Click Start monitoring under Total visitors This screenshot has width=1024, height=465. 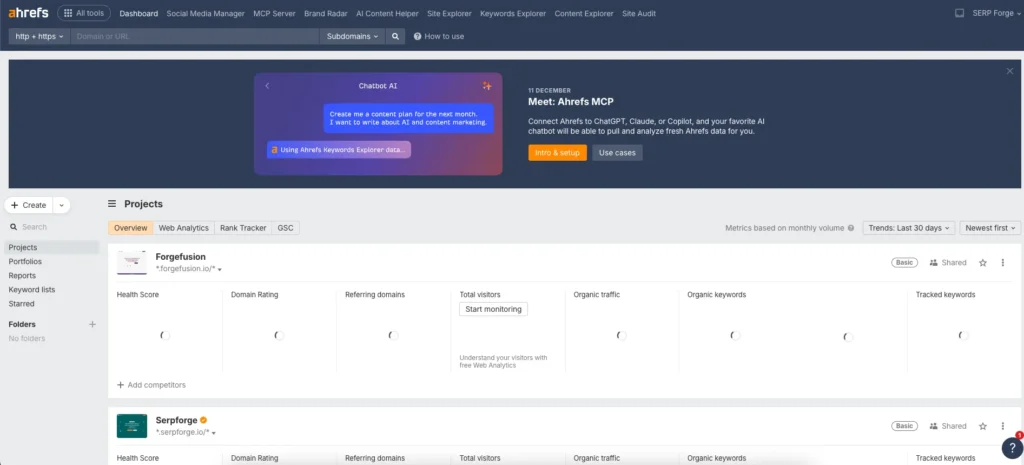(494, 309)
